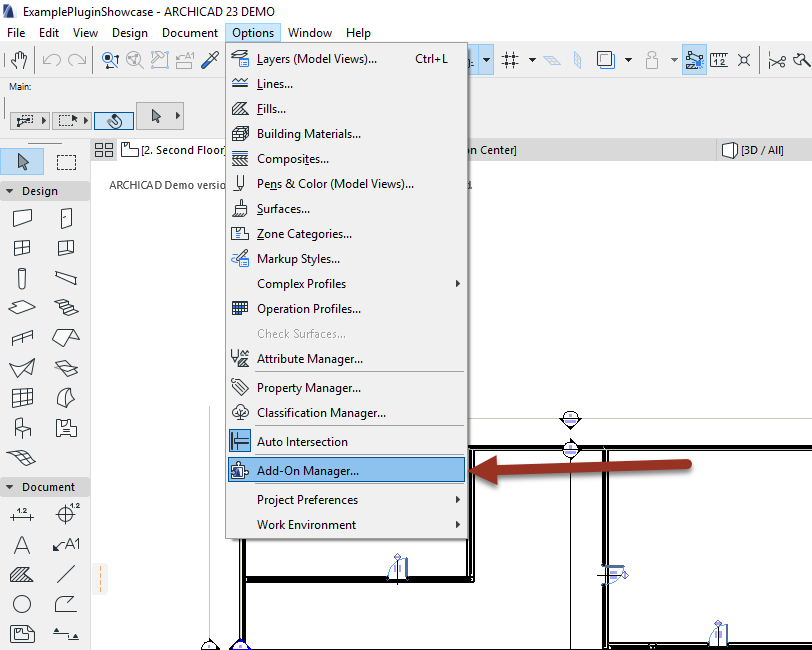Toggle the Auto Intersection option
The height and width of the screenshot is (650, 812).
pos(347,442)
